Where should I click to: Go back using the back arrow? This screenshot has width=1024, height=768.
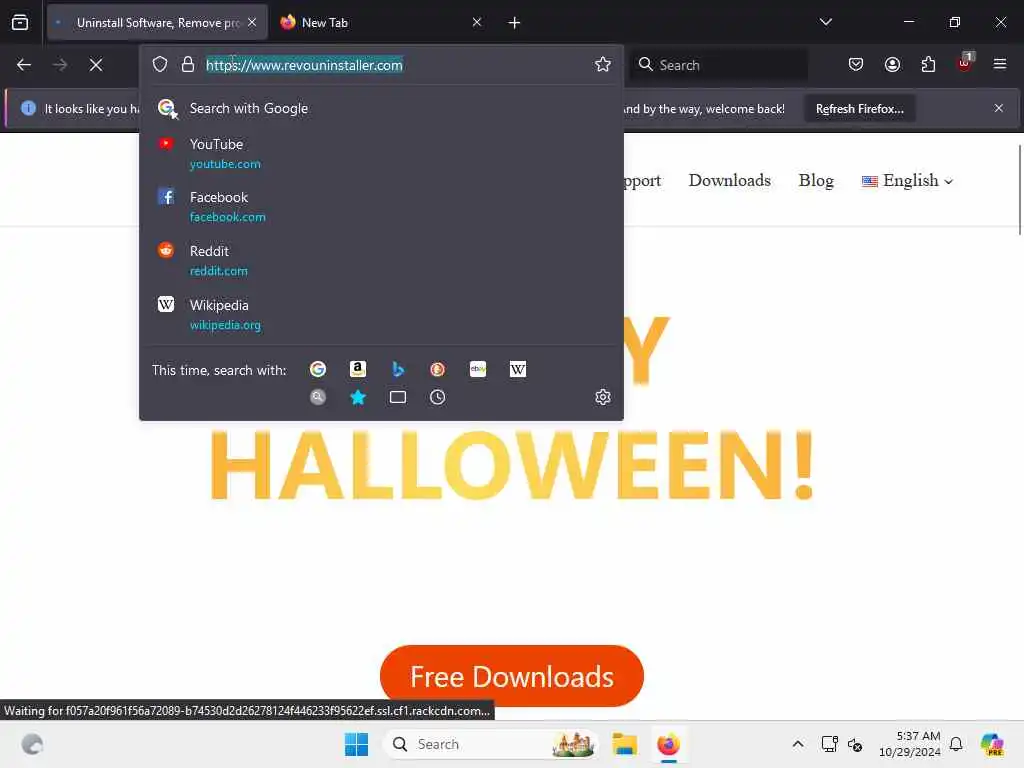pos(24,65)
